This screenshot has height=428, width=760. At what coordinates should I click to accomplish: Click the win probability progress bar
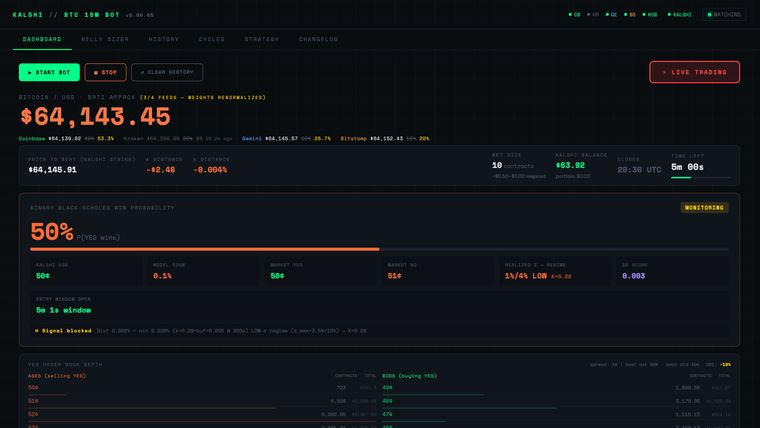[379, 249]
